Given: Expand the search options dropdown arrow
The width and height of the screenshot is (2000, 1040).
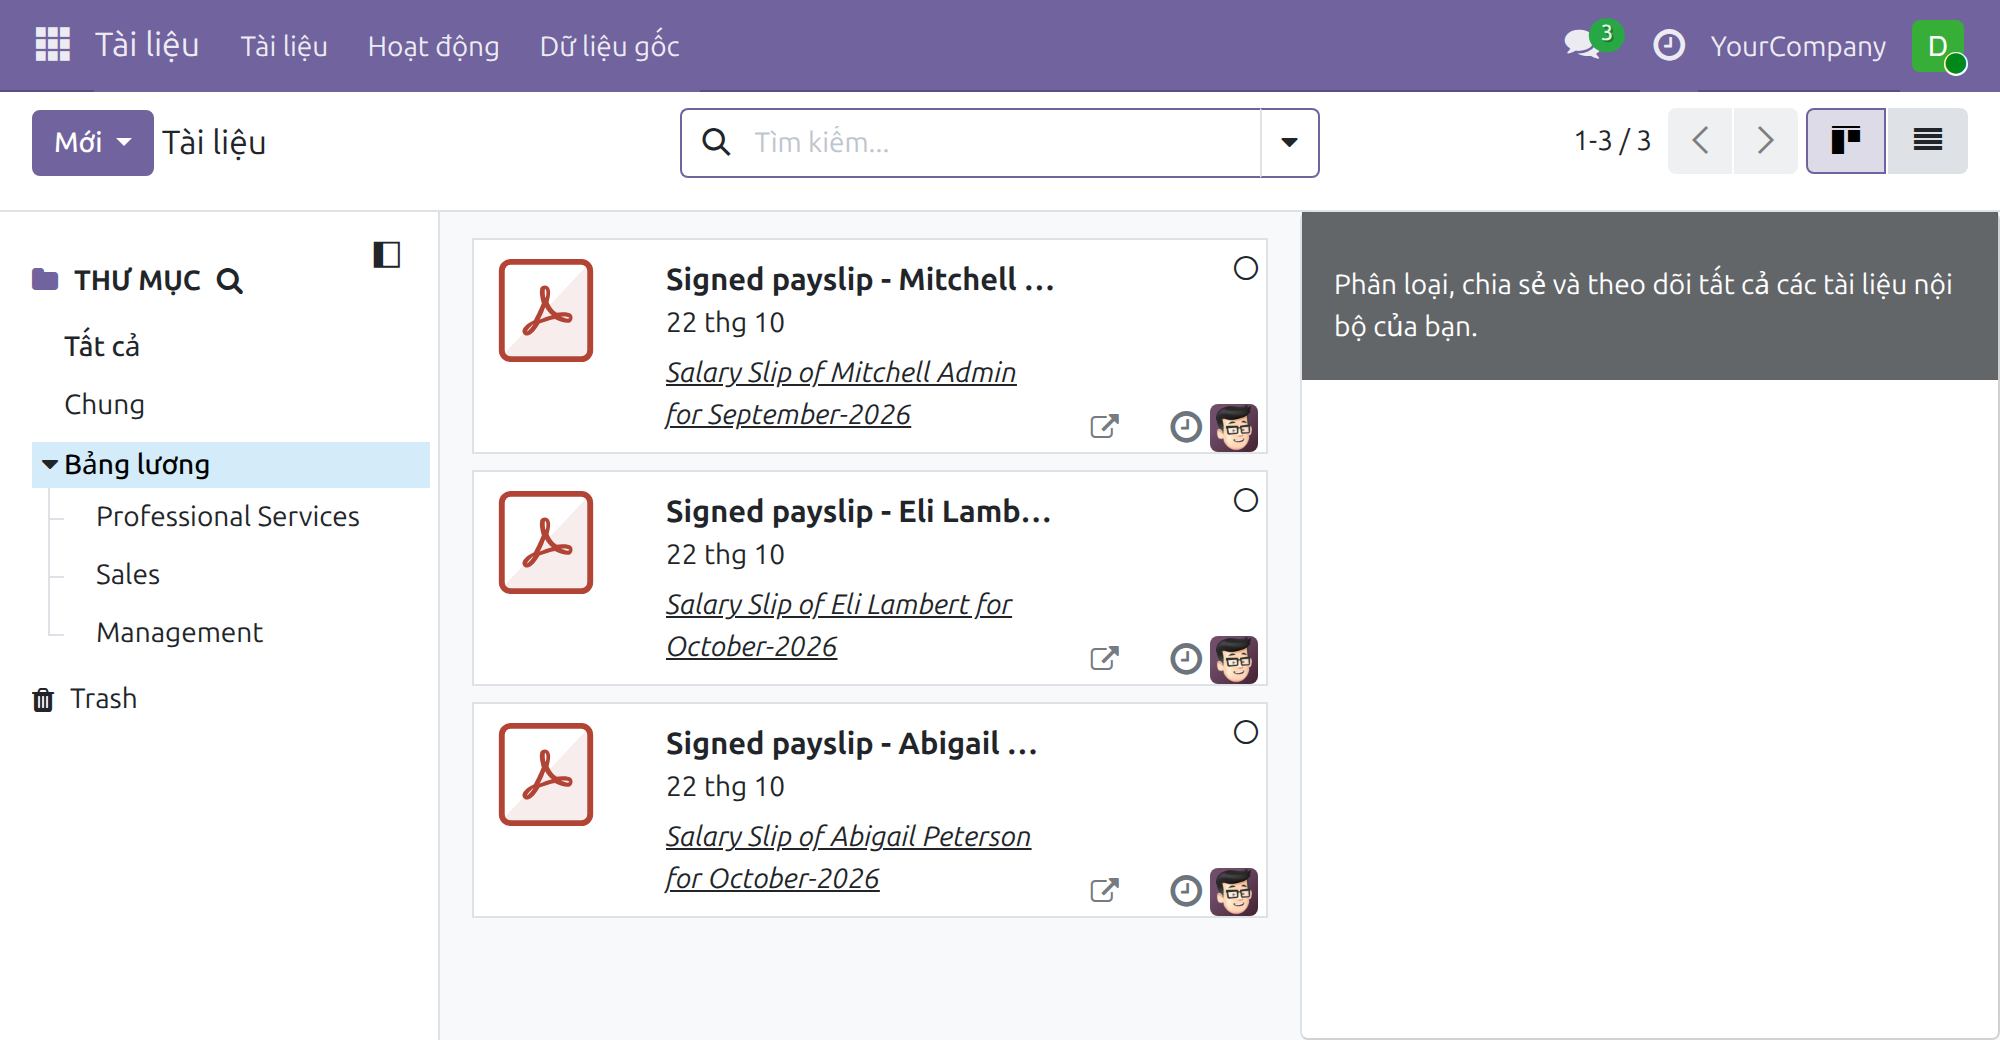Looking at the screenshot, I should (x=1290, y=143).
